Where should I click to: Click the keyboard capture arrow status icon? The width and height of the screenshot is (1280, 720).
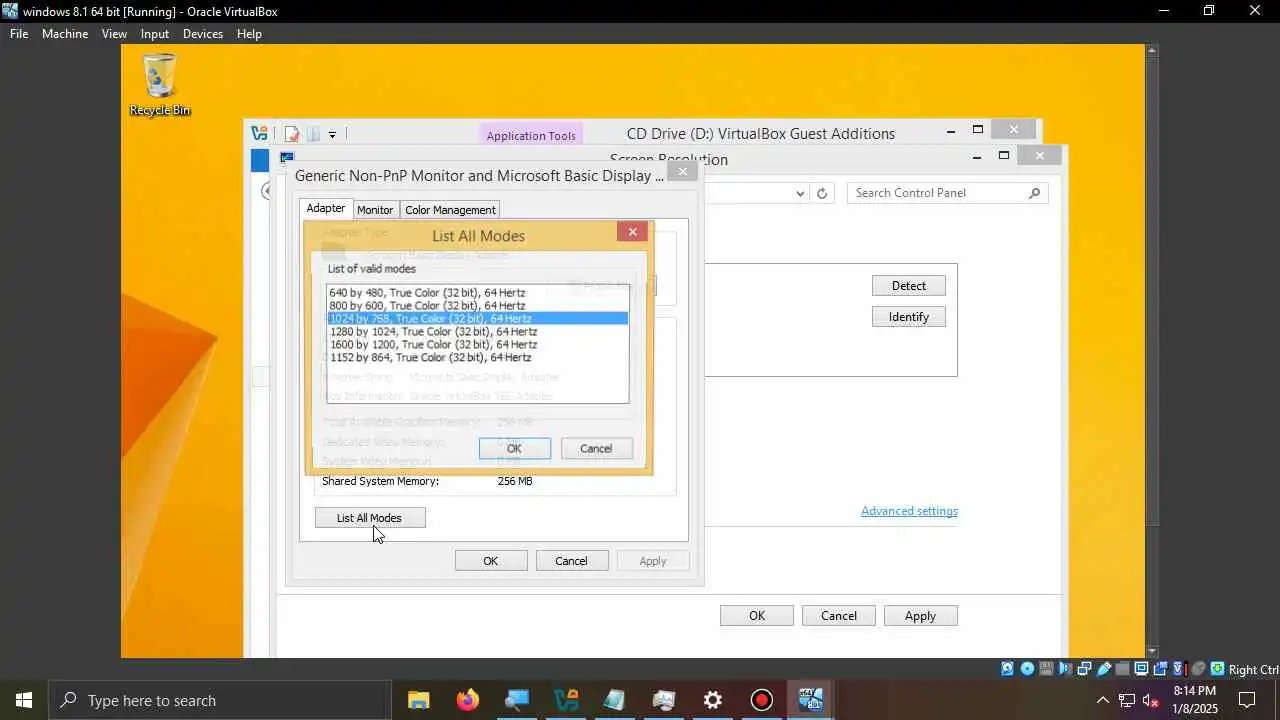(x=1218, y=669)
